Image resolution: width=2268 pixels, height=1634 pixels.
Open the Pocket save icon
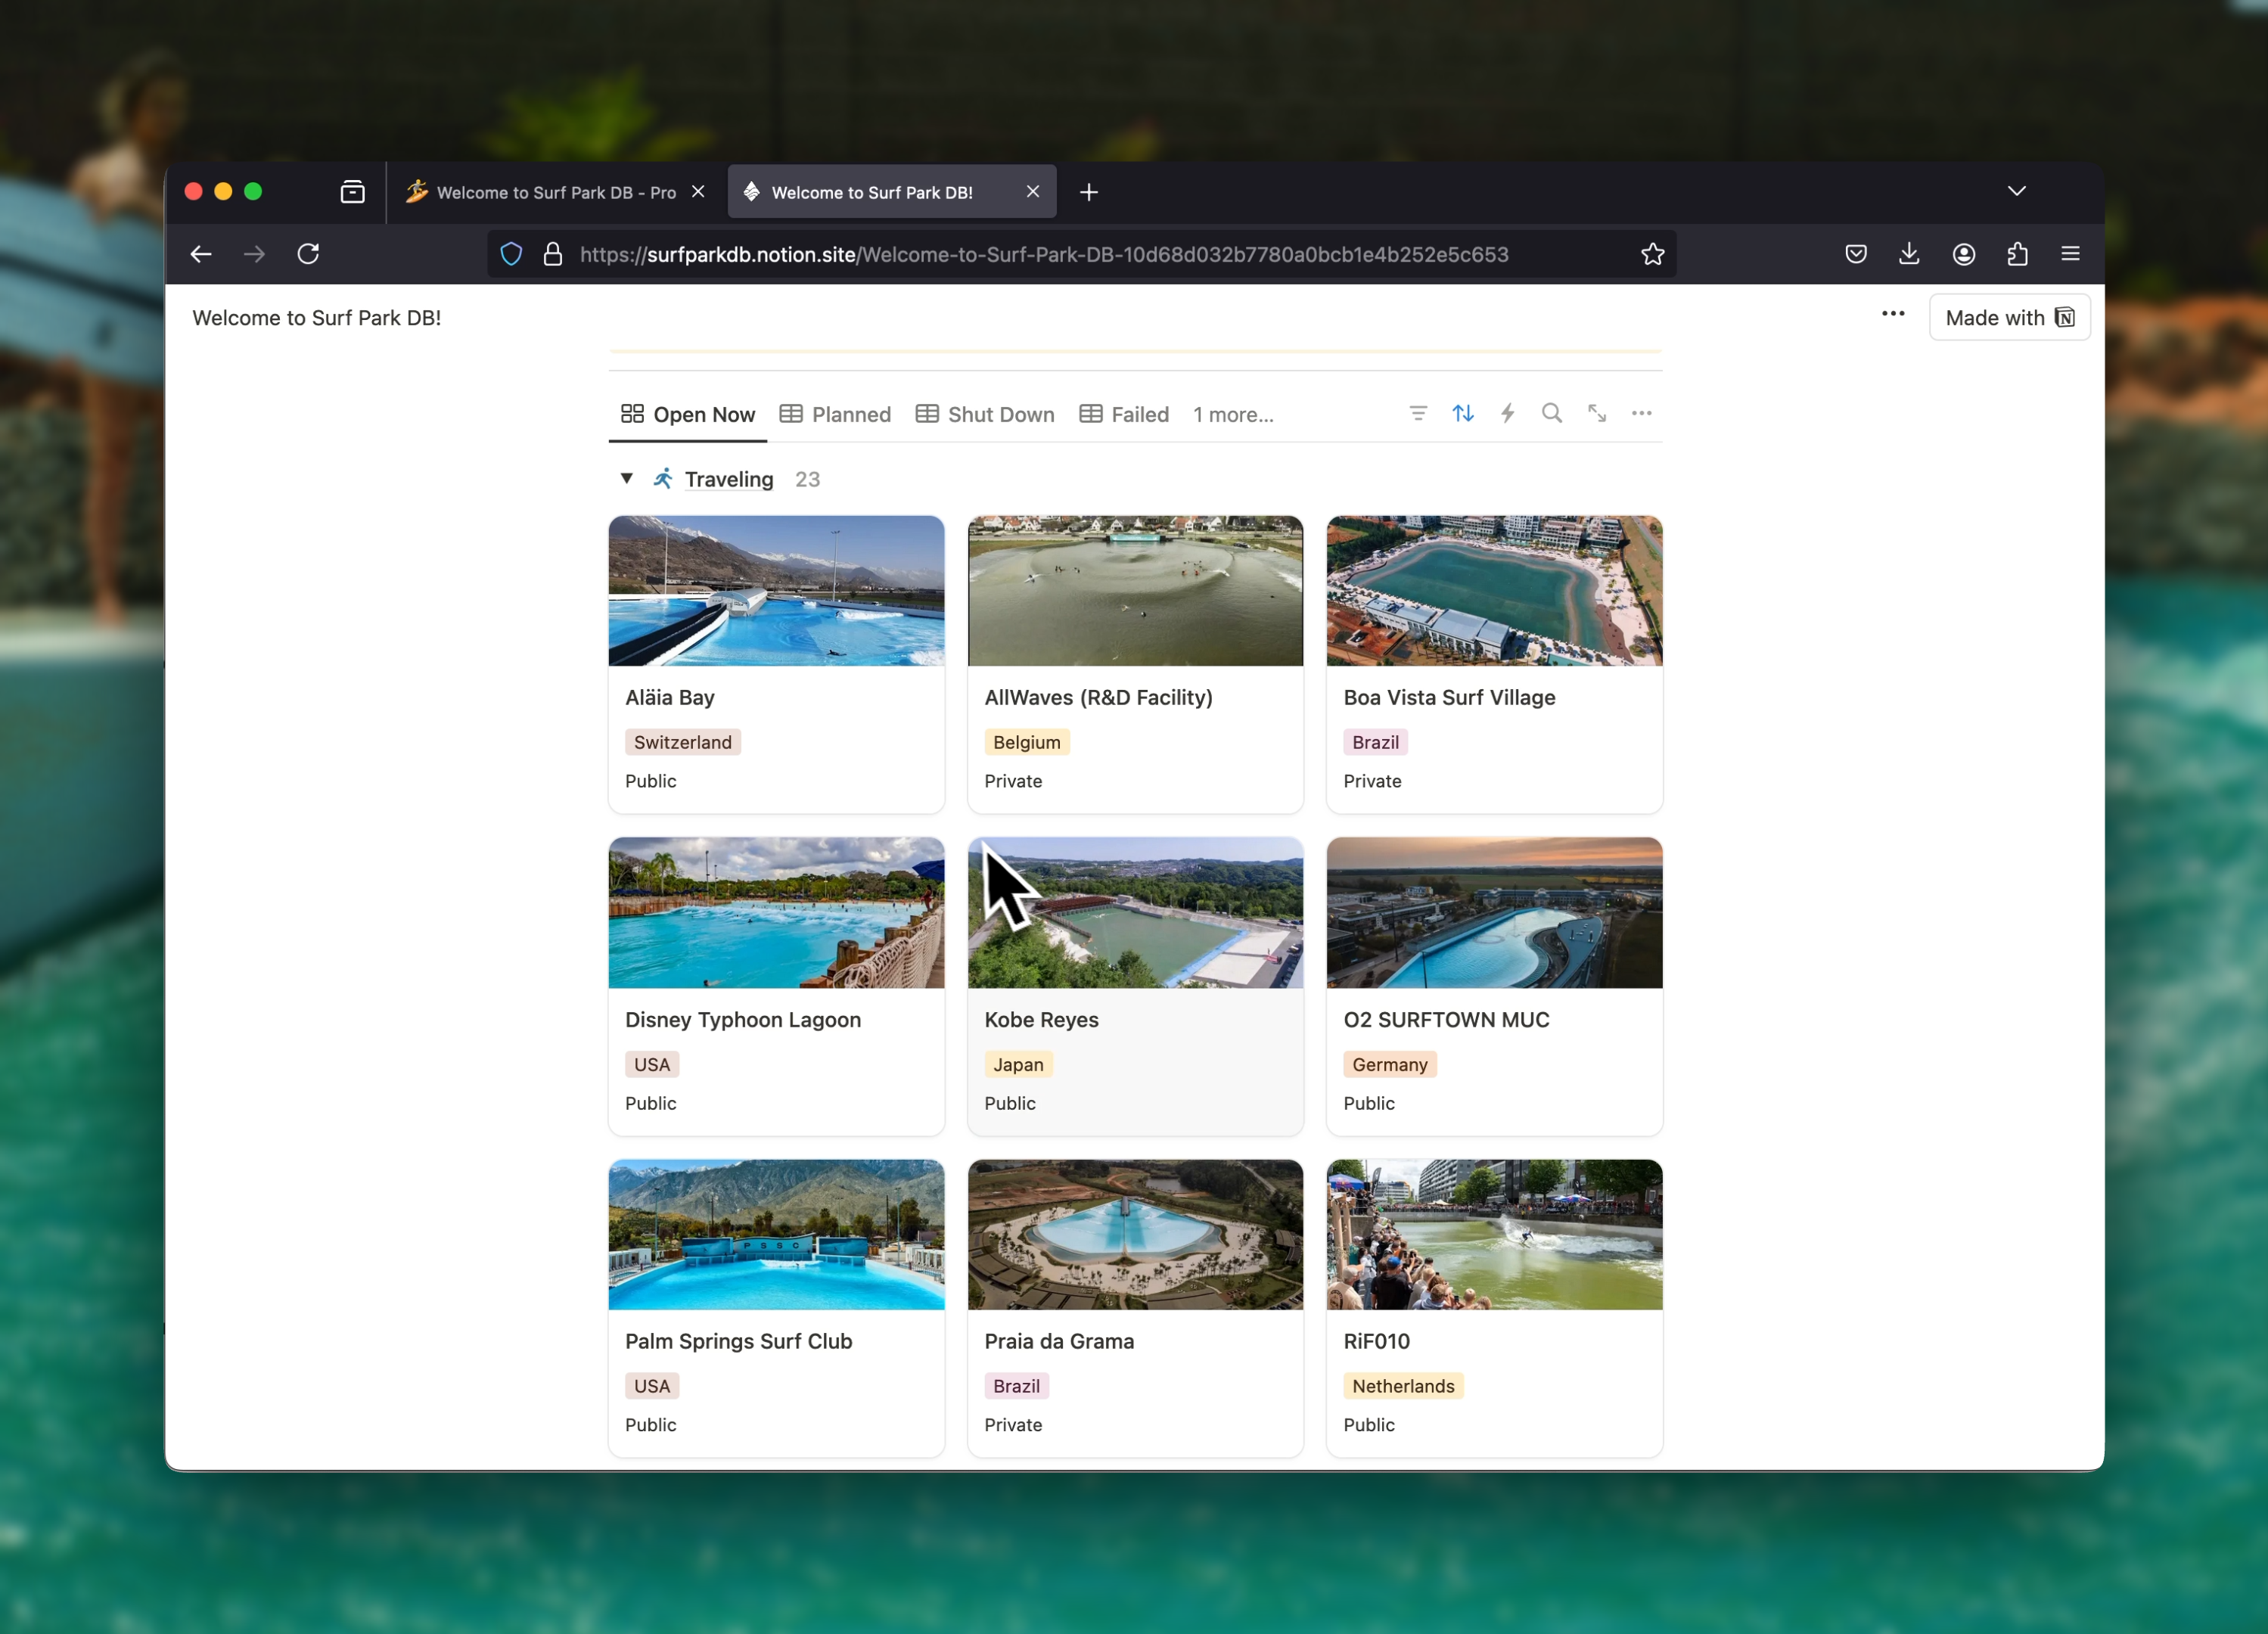[x=1856, y=254]
